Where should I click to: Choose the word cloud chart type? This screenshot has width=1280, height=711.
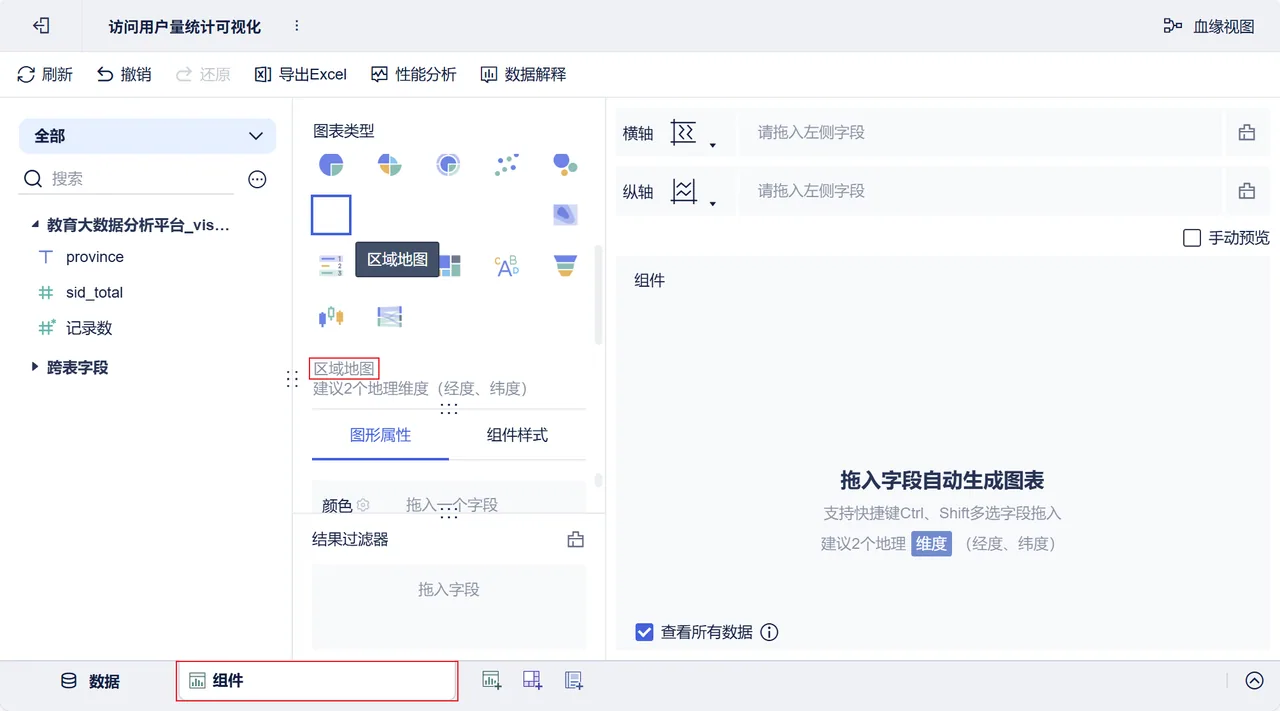[507, 265]
